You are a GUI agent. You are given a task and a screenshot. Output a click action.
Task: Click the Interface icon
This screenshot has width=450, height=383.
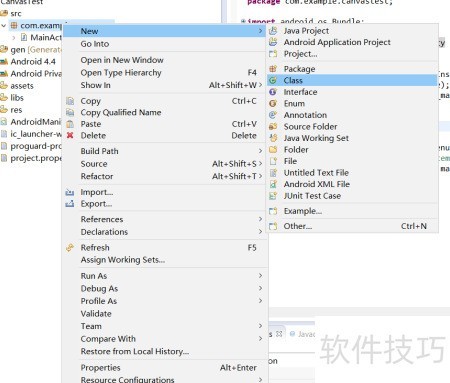coord(273,92)
